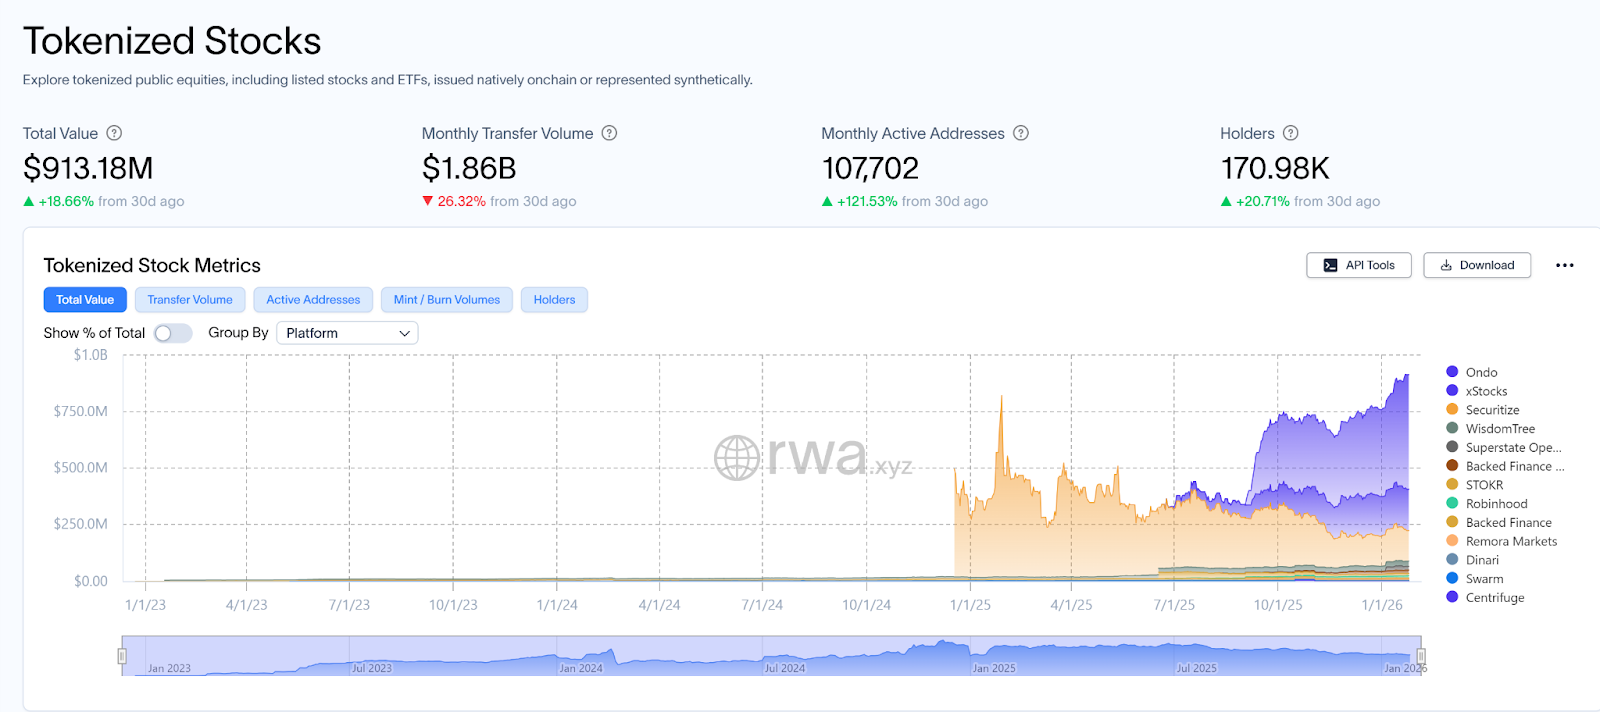Enable the Show % of Total toggle

(x=173, y=333)
